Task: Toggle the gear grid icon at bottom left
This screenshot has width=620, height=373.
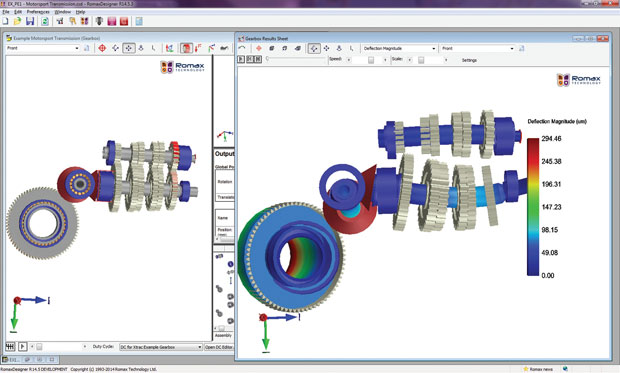Action: click(10, 346)
